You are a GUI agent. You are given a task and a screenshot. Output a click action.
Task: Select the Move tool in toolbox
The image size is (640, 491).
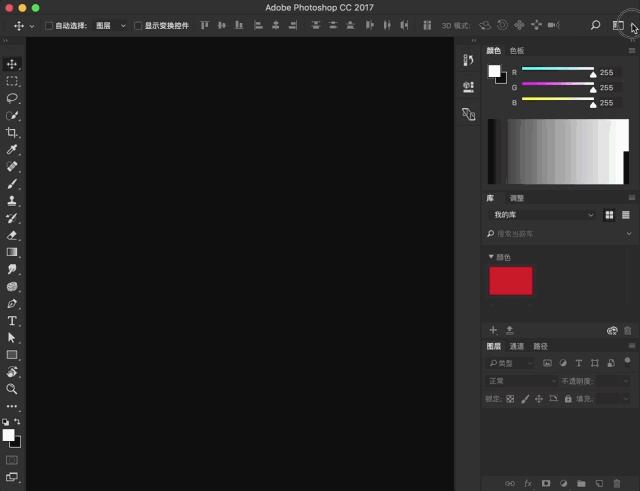point(12,64)
